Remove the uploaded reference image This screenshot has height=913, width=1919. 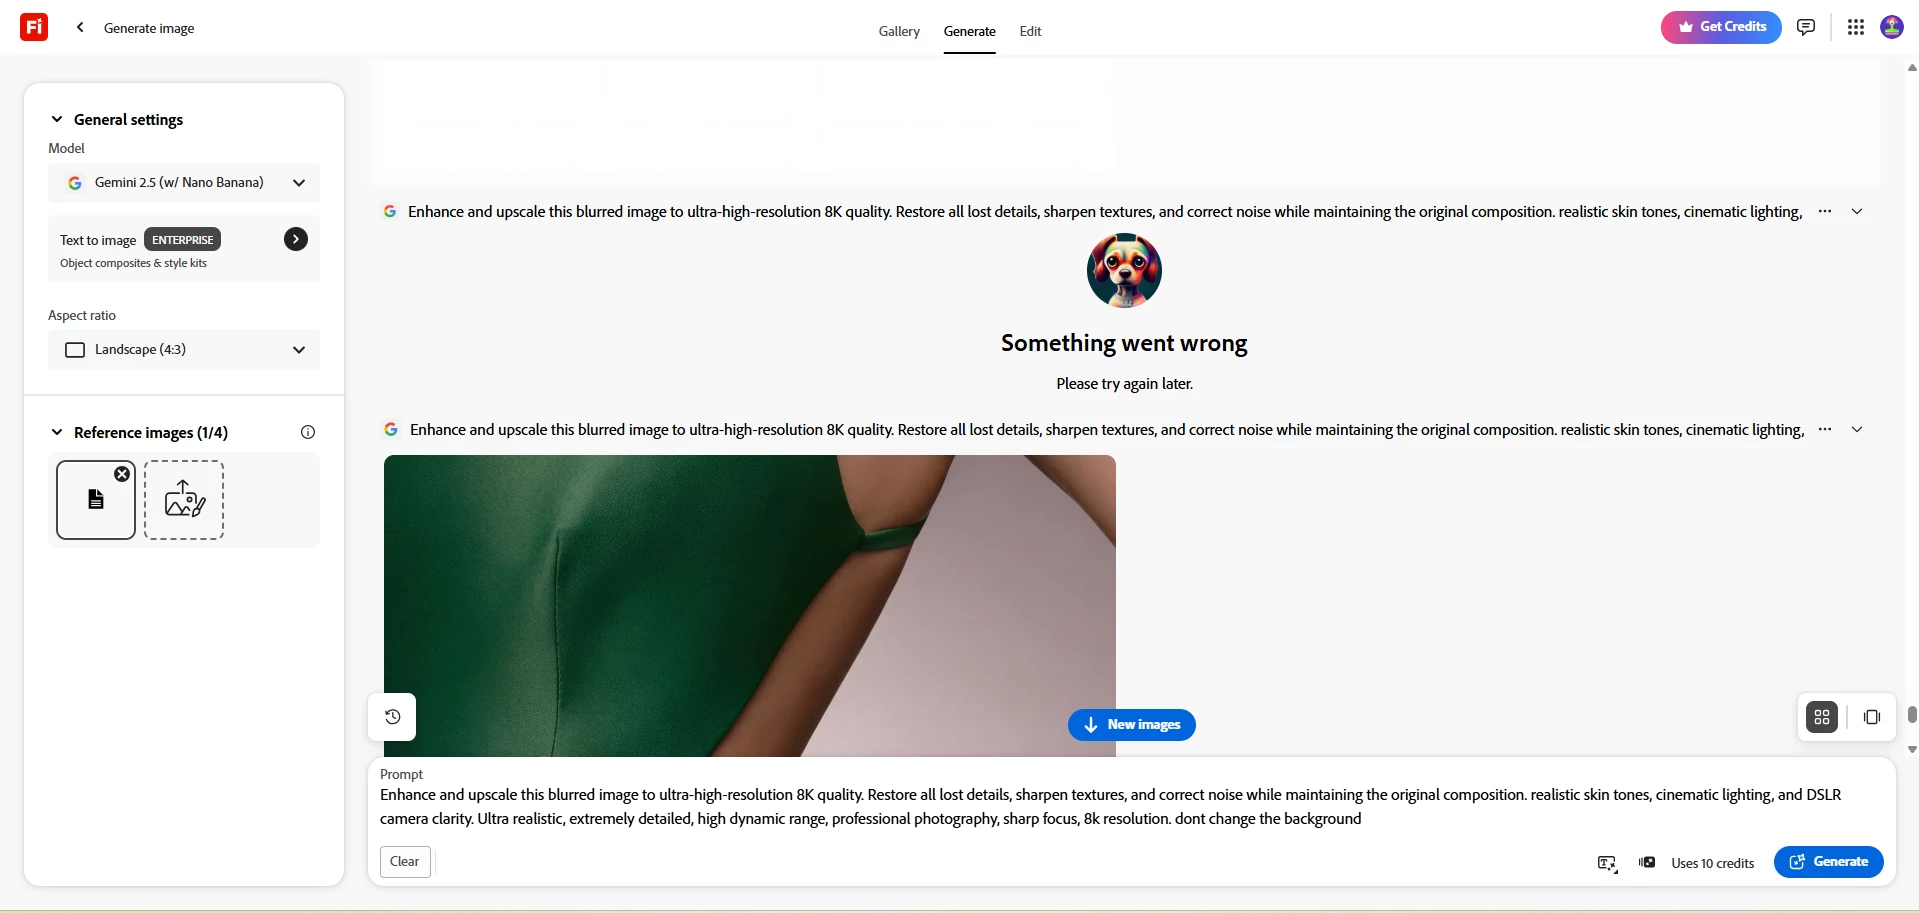pyautogui.click(x=122, y=474)
